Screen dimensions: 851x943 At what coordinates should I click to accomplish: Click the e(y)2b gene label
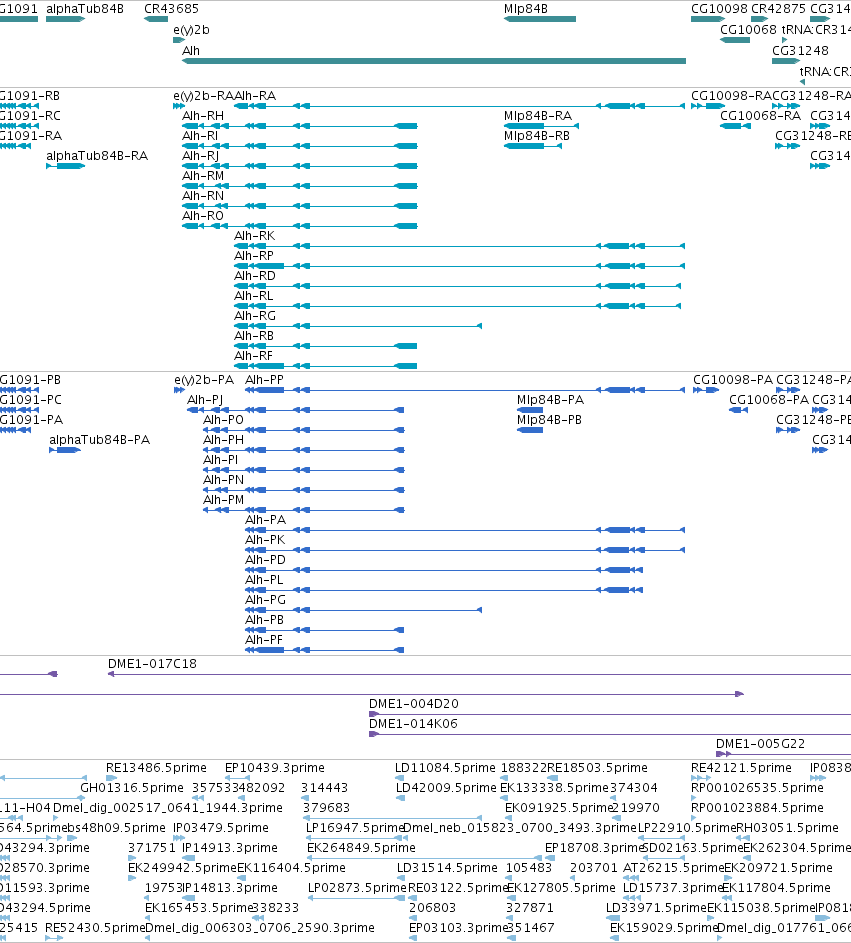[x=191, y=29]
